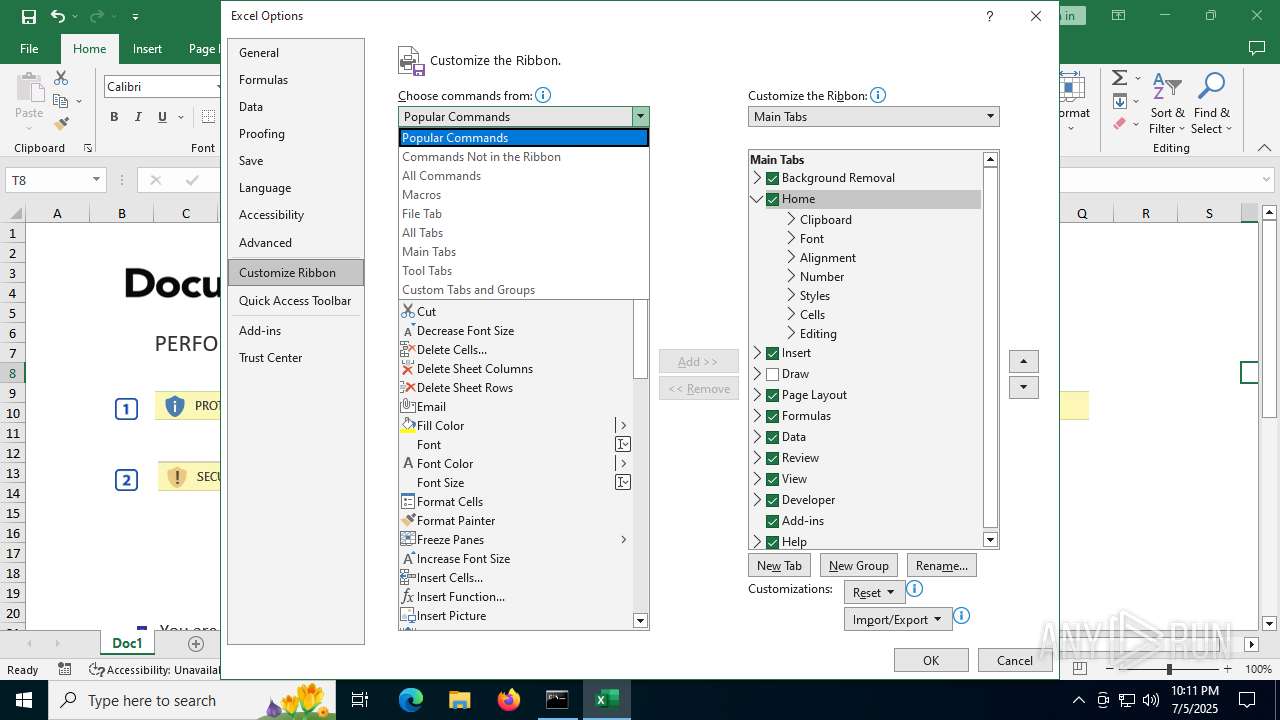Viewport: 1280px width, 720px height.
Task: Click the New Tab button
Action: tap(779, 565)
